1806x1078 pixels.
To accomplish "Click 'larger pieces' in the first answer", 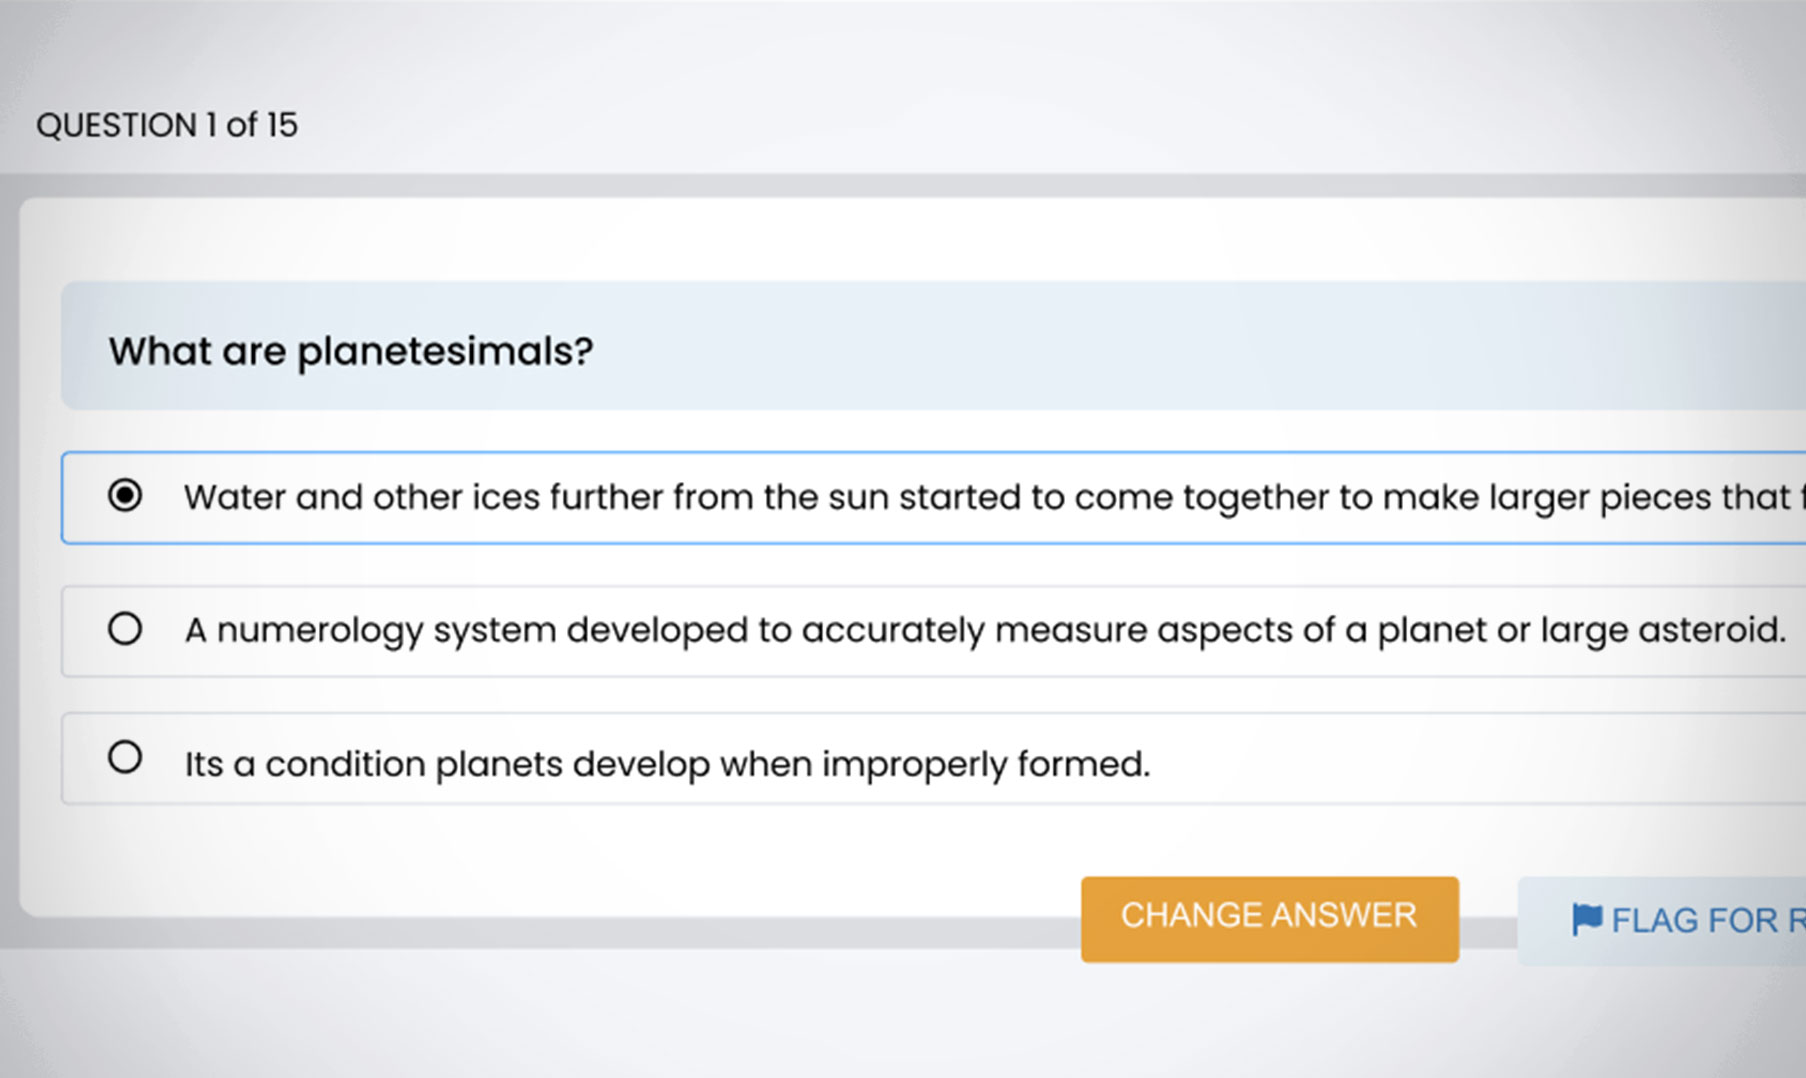I will pyautogui.click(x=1600, y=497).
